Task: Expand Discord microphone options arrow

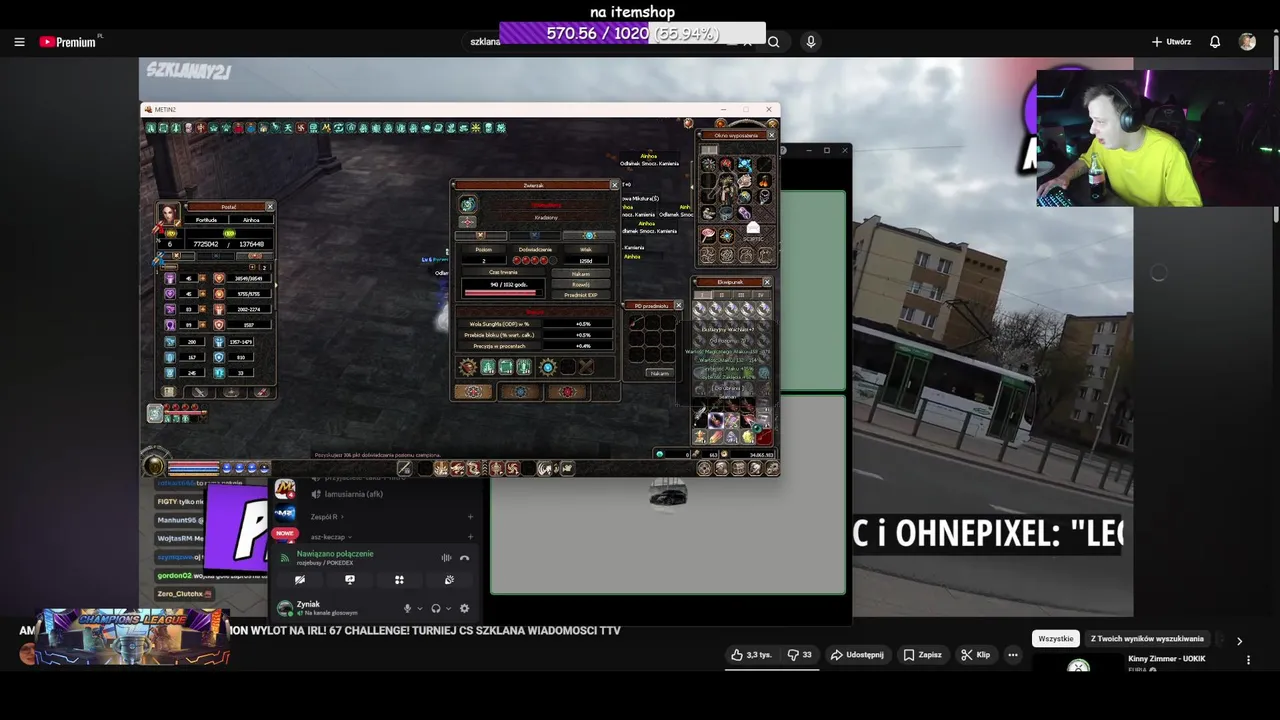Action: tap(419, 608)
